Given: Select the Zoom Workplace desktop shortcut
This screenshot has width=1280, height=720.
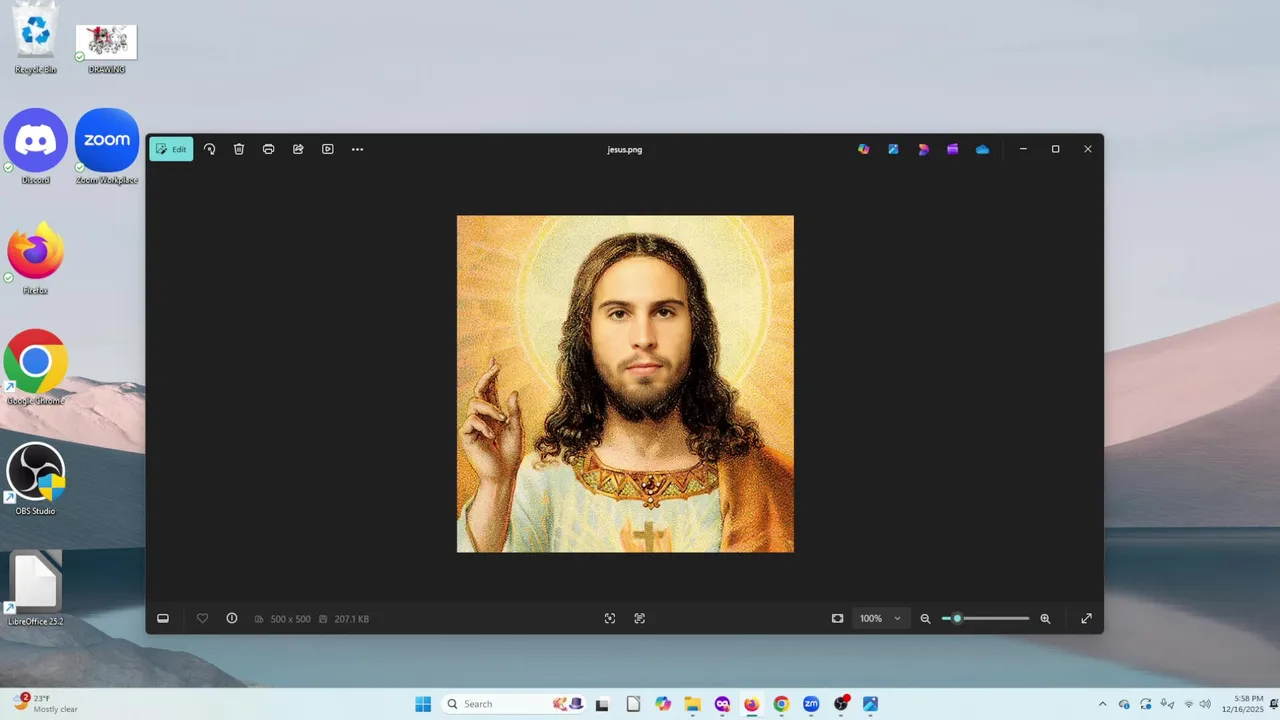Looking at the screenshot, I should pos(106,147).
